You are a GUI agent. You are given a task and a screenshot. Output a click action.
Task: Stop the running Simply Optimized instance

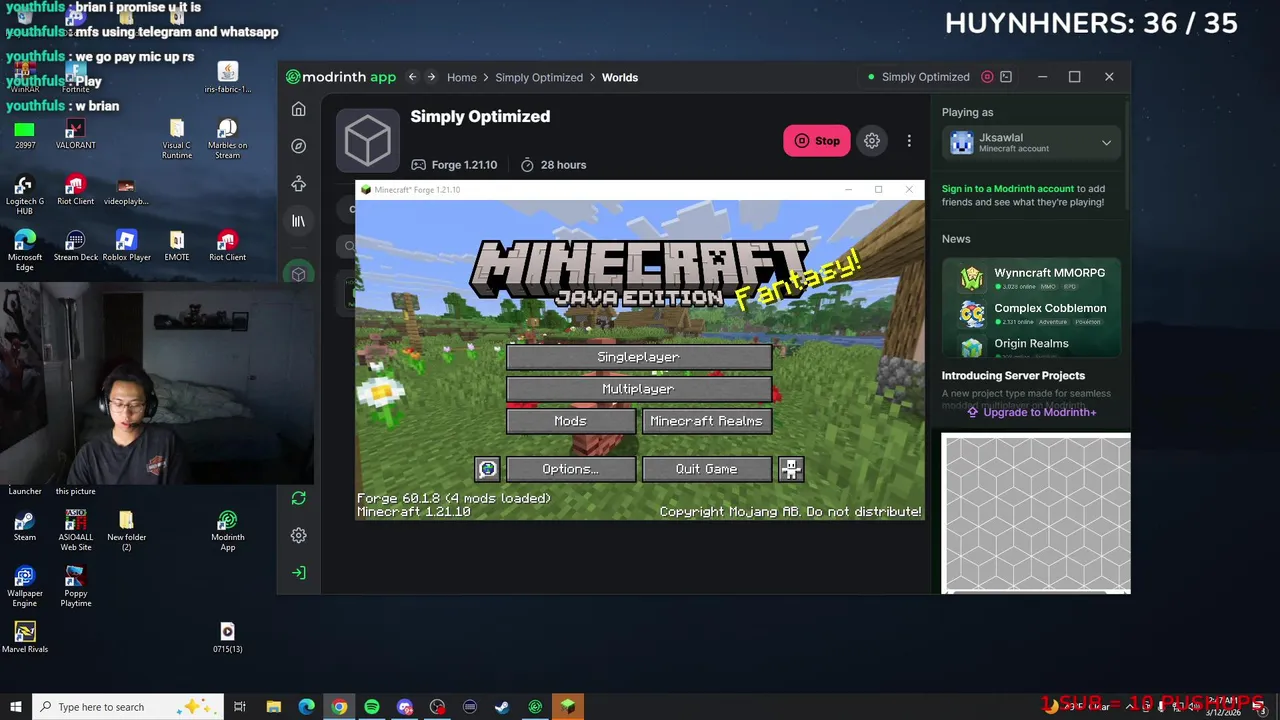point(817,141)
